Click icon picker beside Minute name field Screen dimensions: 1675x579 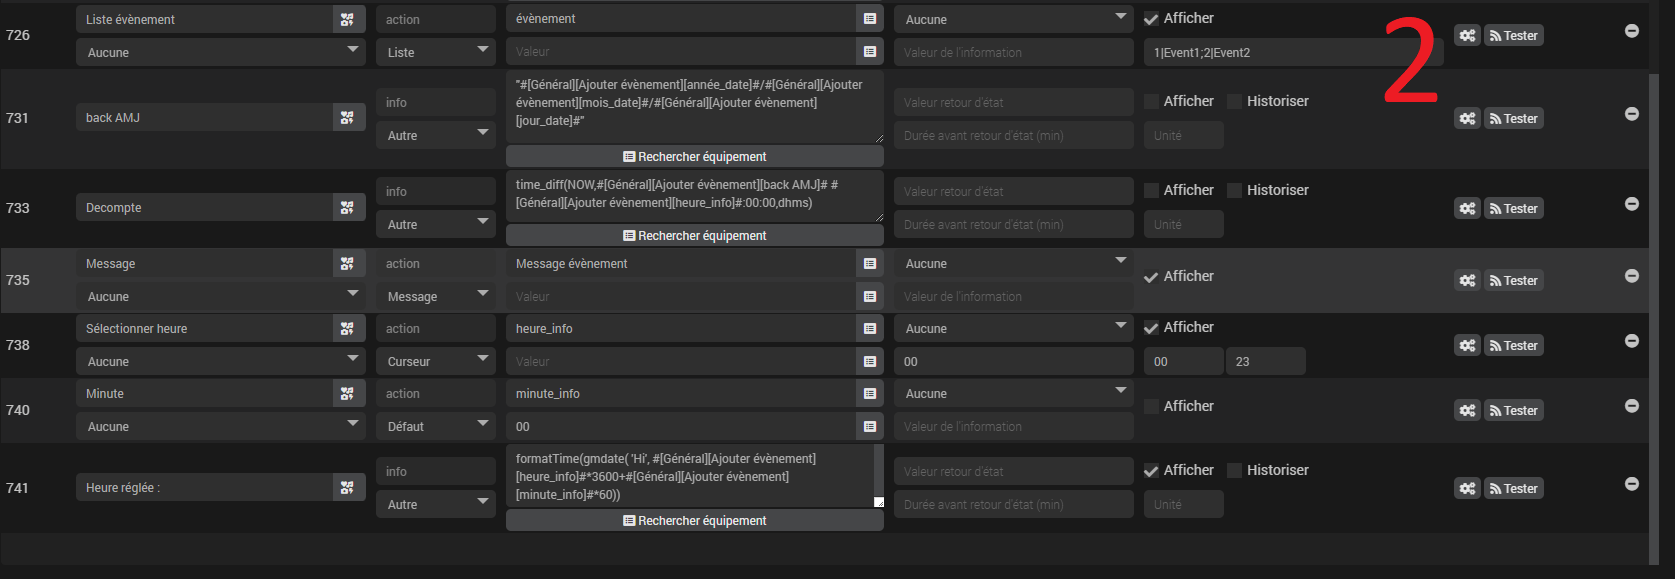347,394
